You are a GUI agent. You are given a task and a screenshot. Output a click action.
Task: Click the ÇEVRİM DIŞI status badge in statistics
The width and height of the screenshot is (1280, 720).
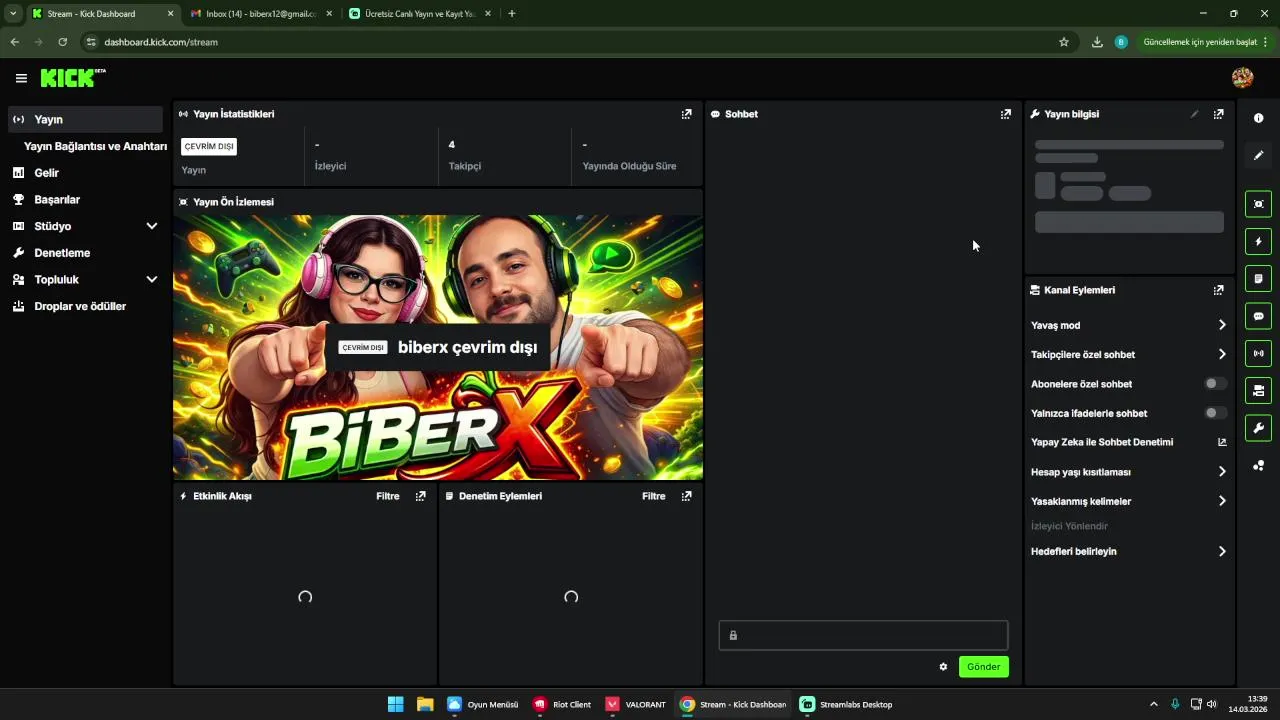(x=209, y=146)
